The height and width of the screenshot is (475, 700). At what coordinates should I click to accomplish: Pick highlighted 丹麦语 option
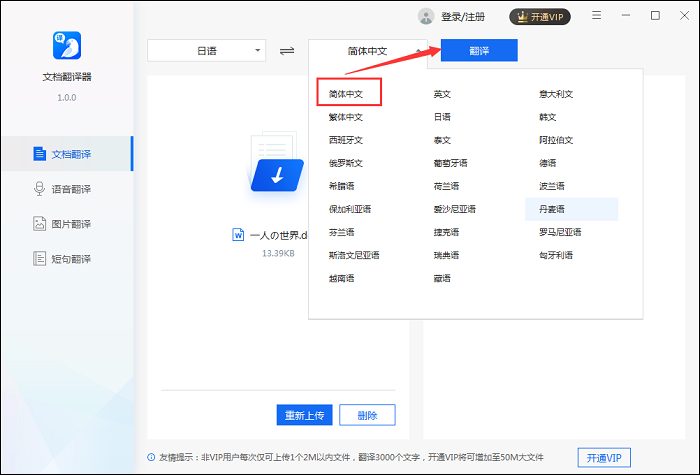[x=571, y=209]
